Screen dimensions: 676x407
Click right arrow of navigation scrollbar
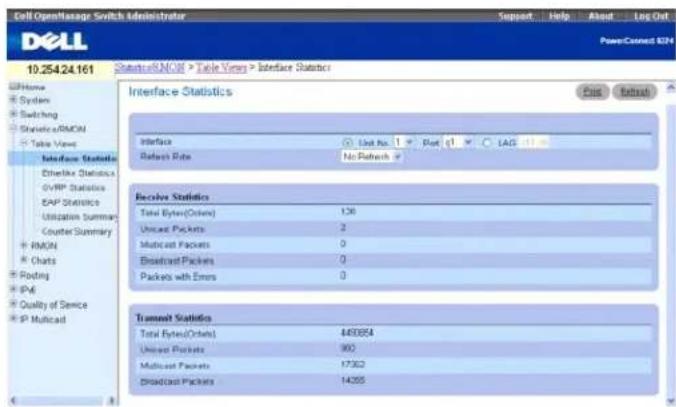tap(111, 401)
